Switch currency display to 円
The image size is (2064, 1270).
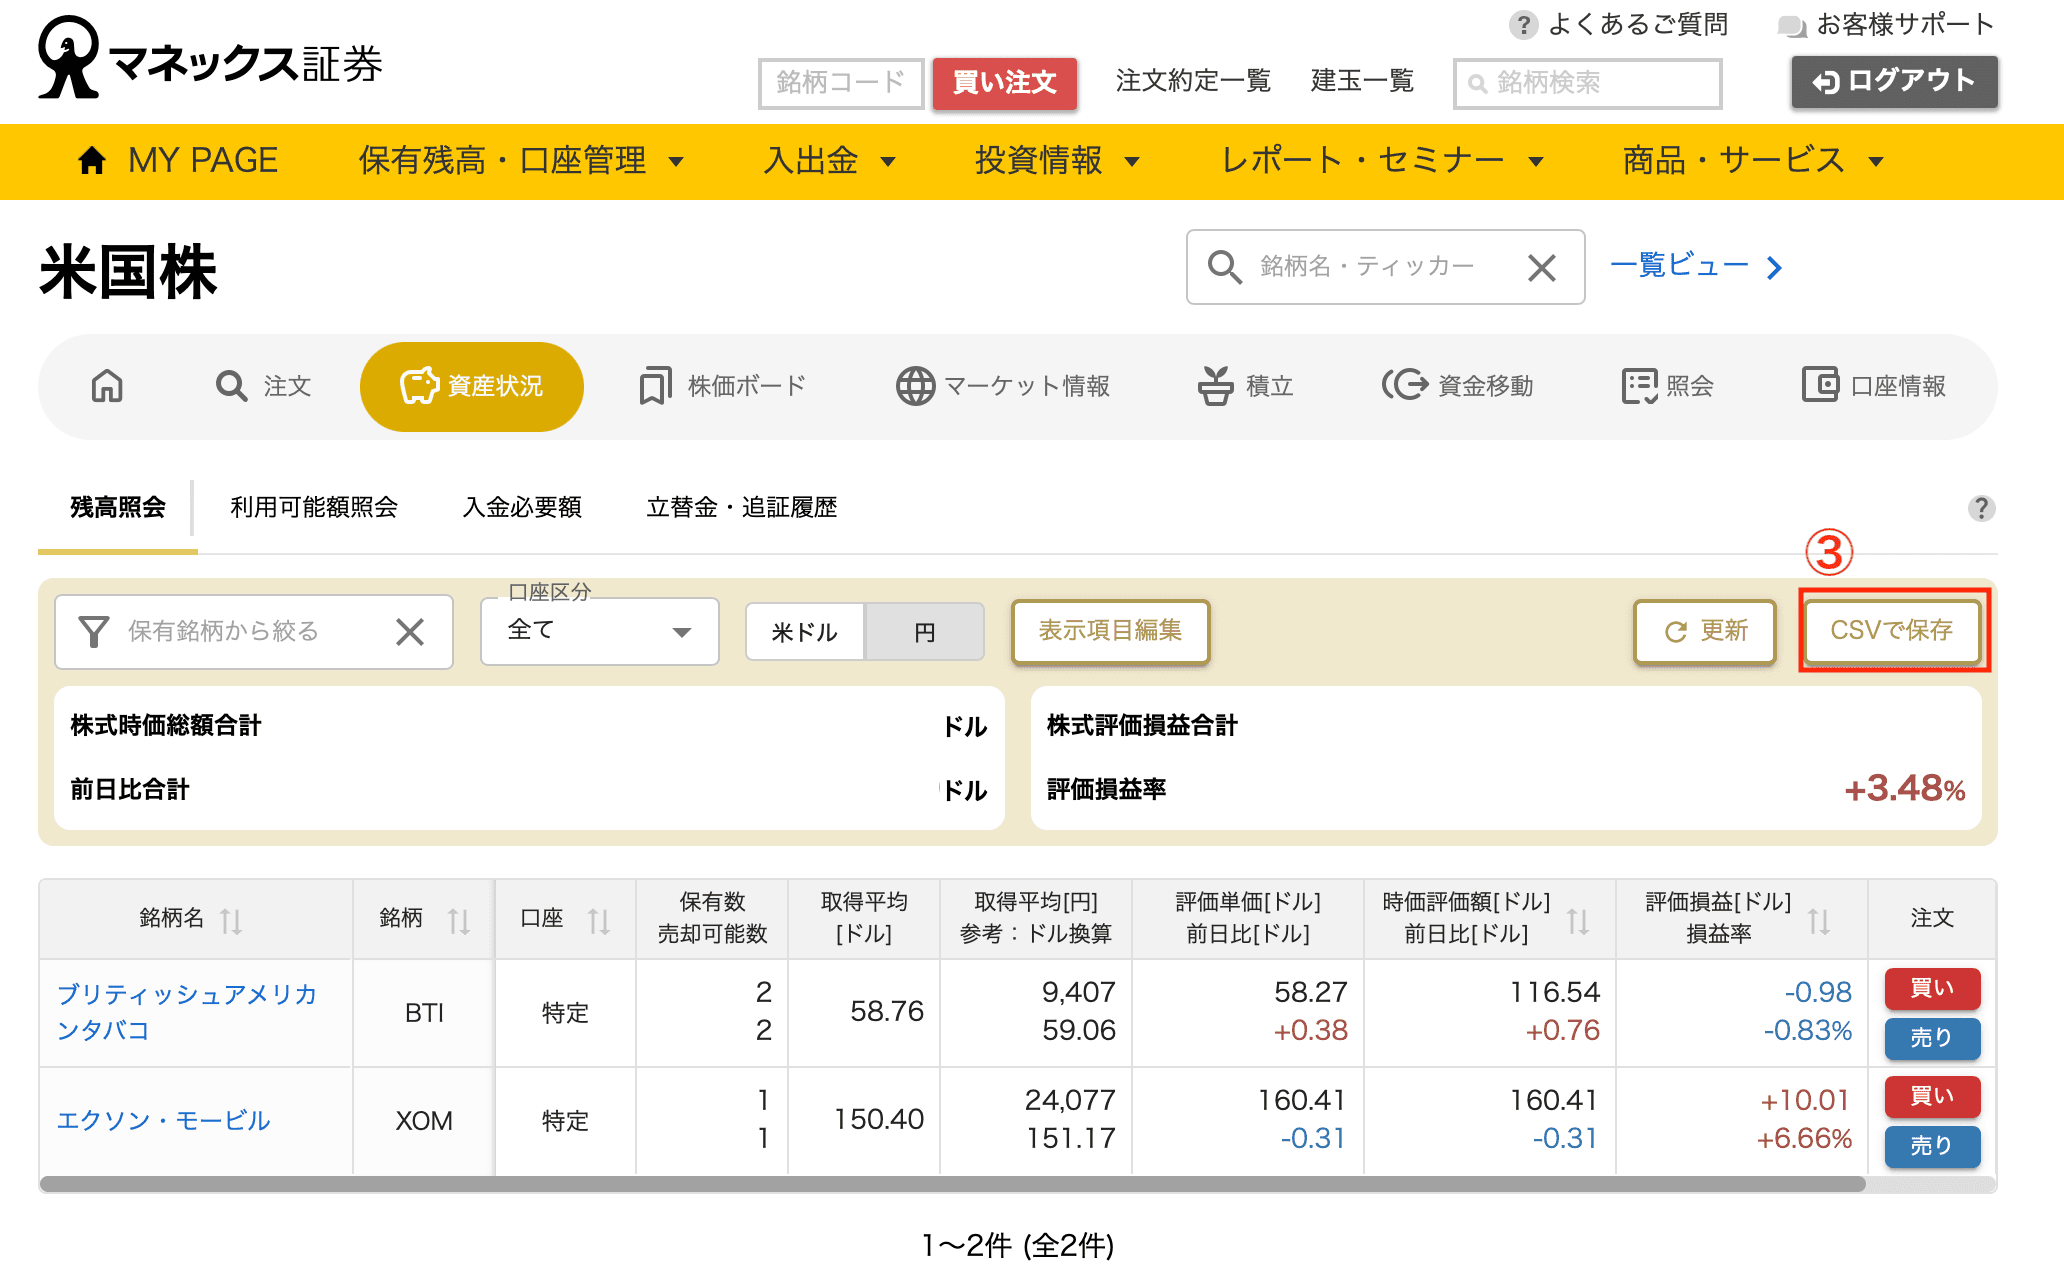(x=924, y=631)
